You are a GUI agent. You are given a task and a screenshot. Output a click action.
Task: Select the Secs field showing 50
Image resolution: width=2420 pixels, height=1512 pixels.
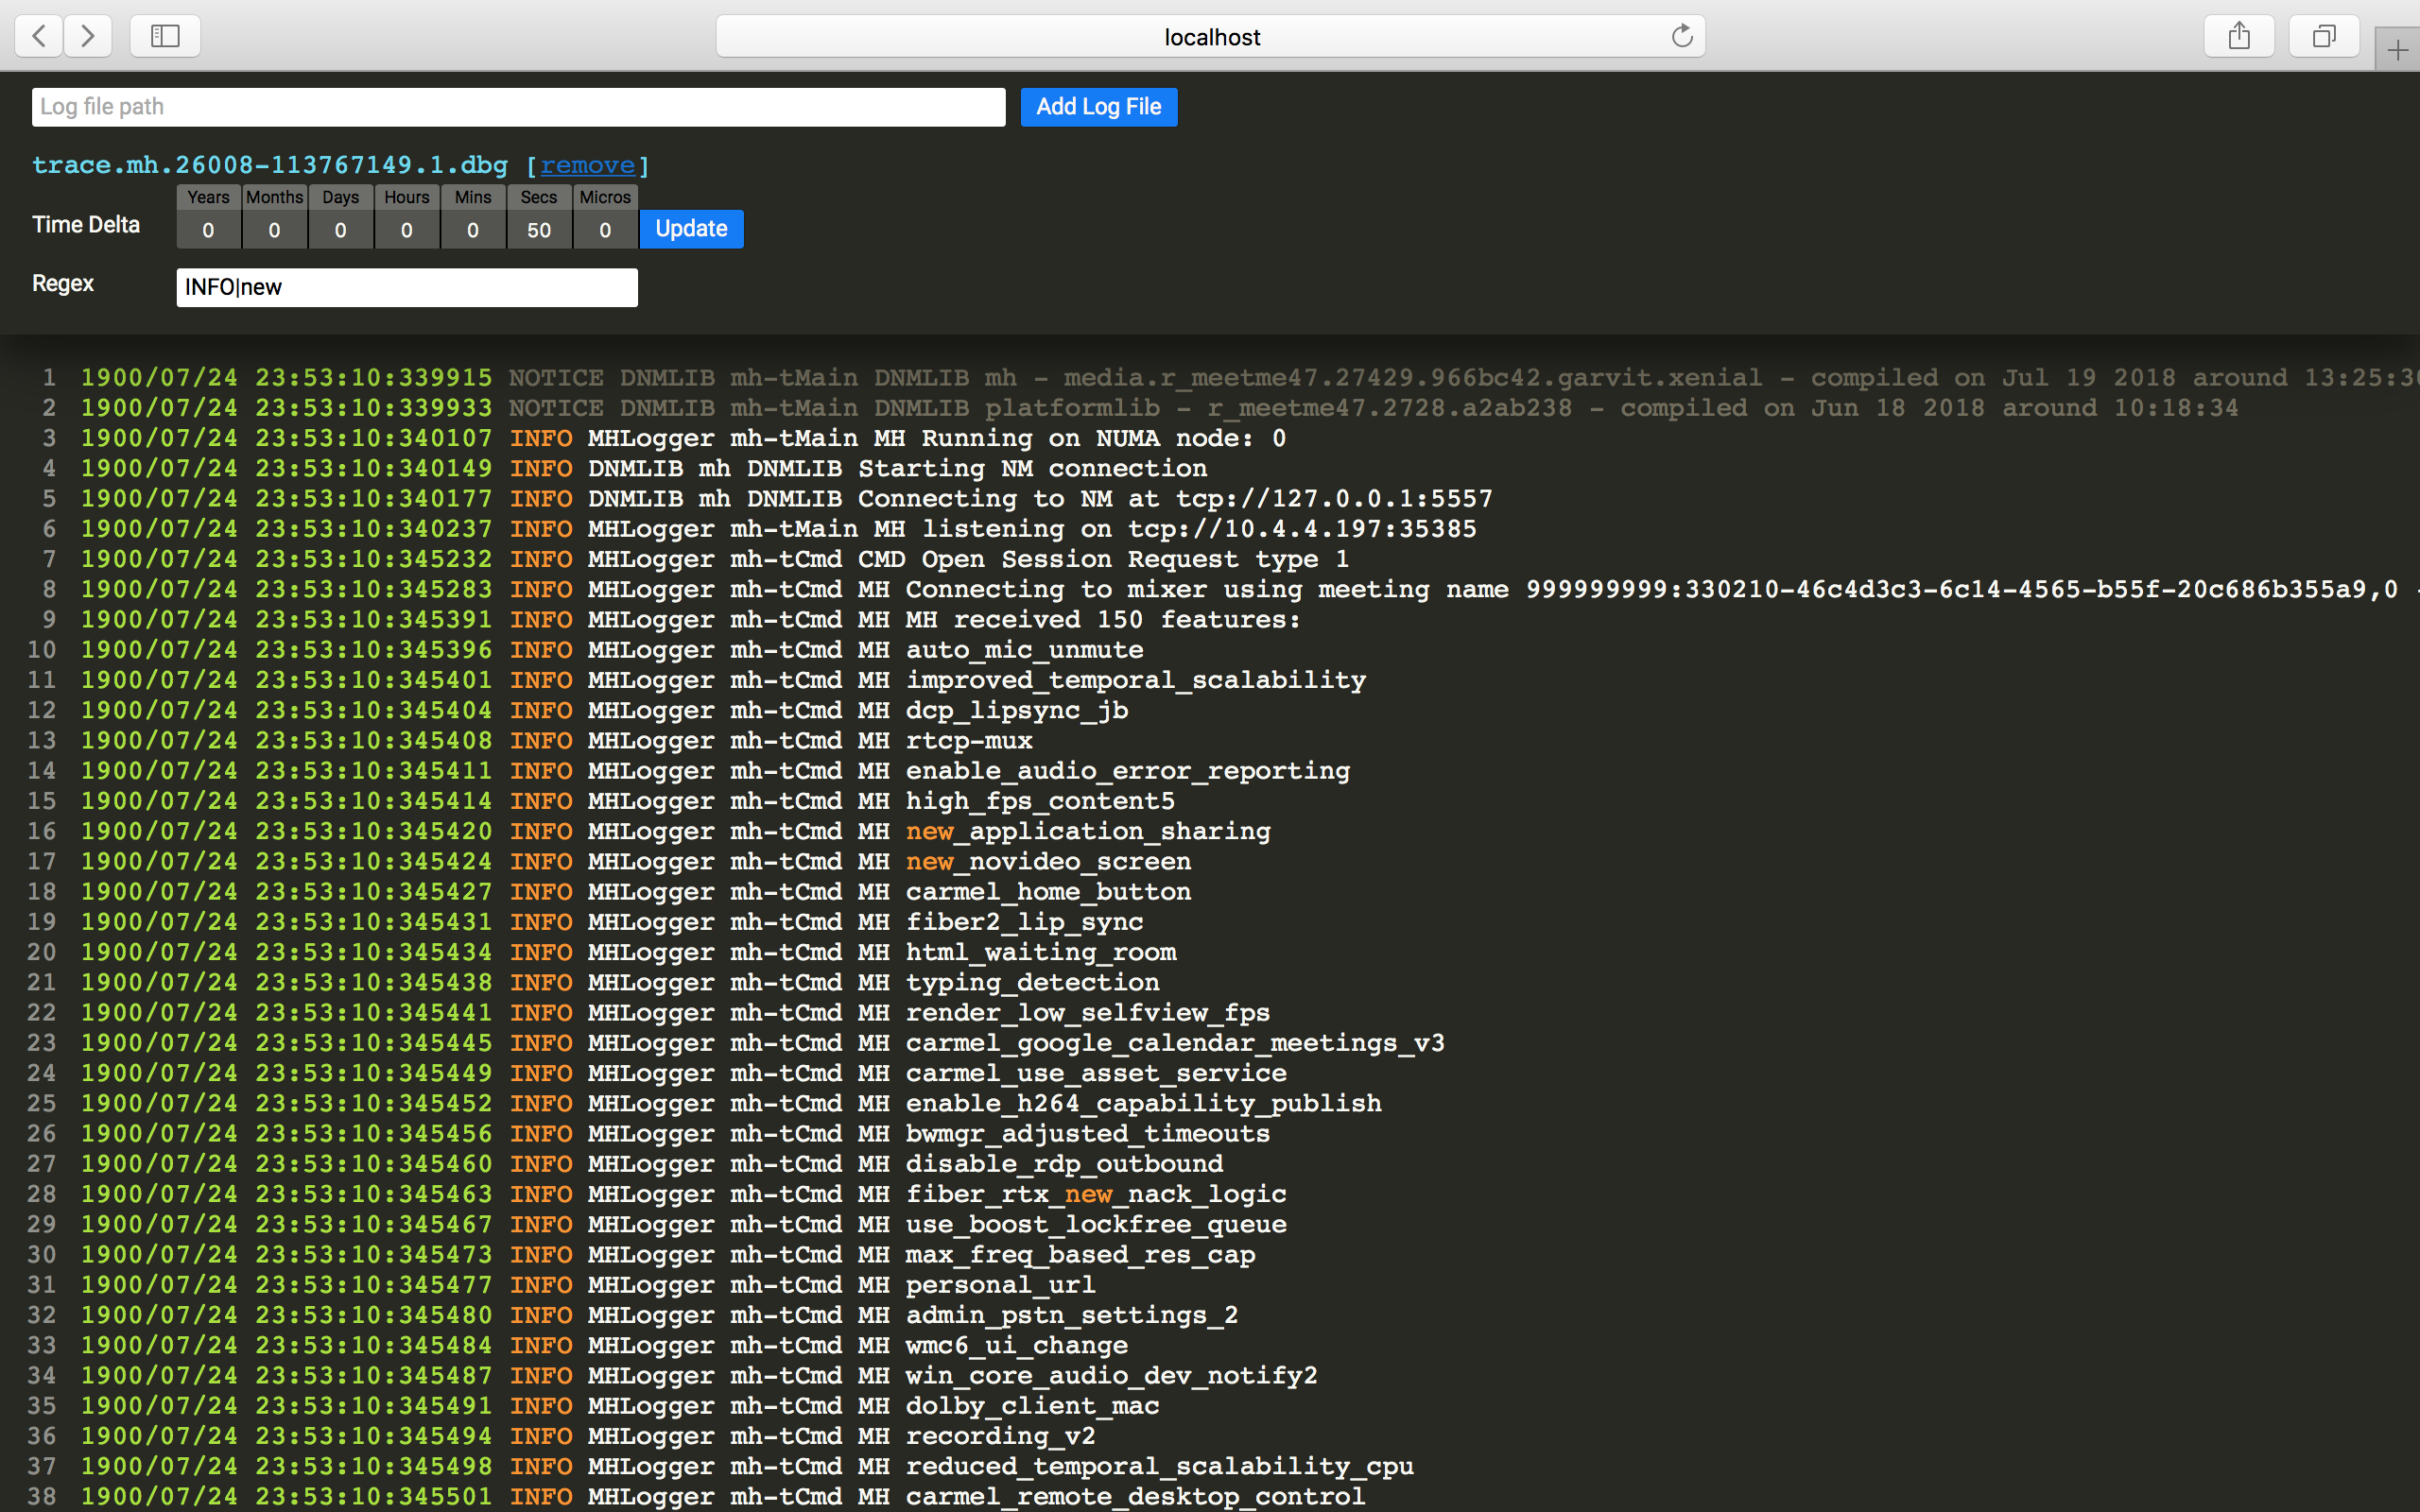click(x=539, y=230)
